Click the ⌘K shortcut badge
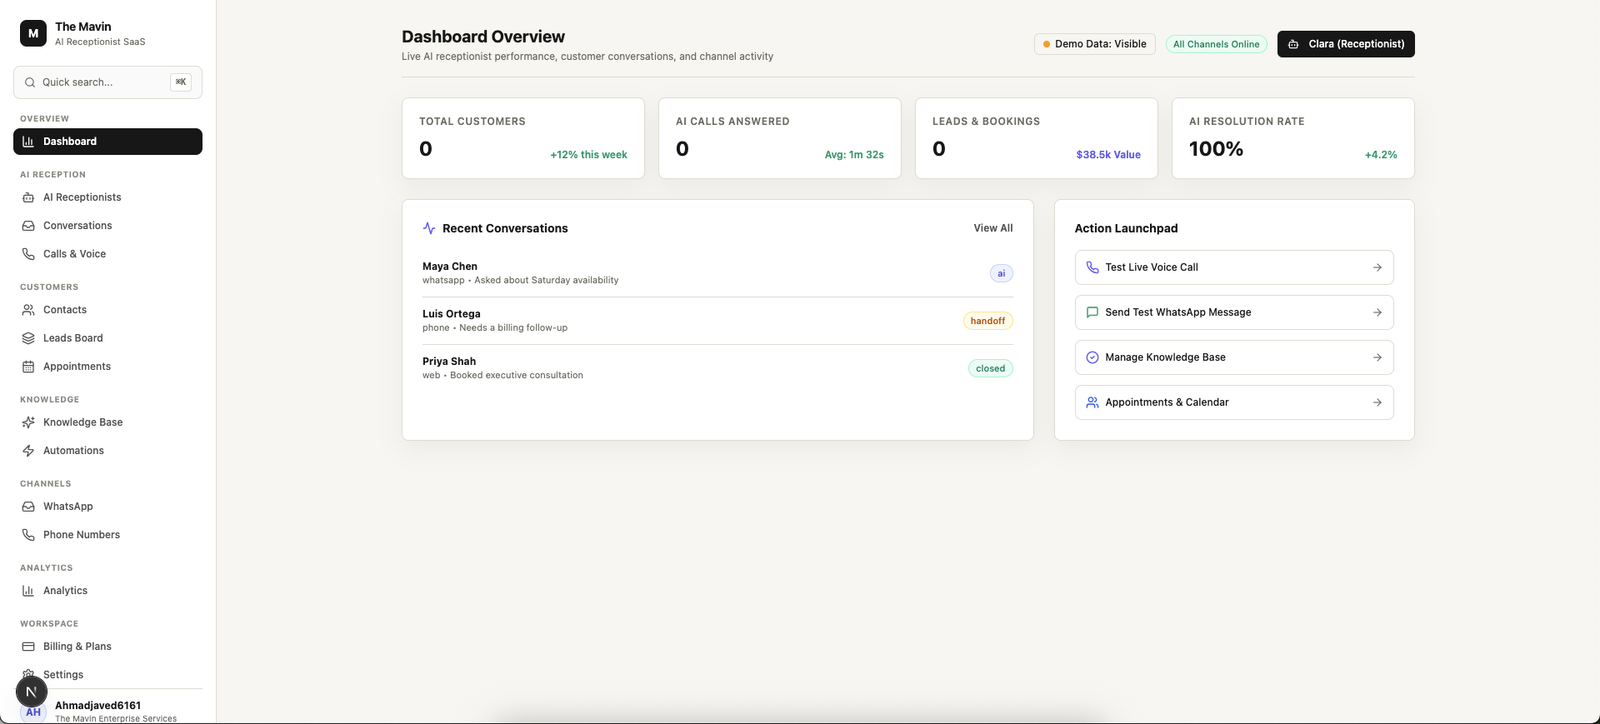 (x=181, y=82)
